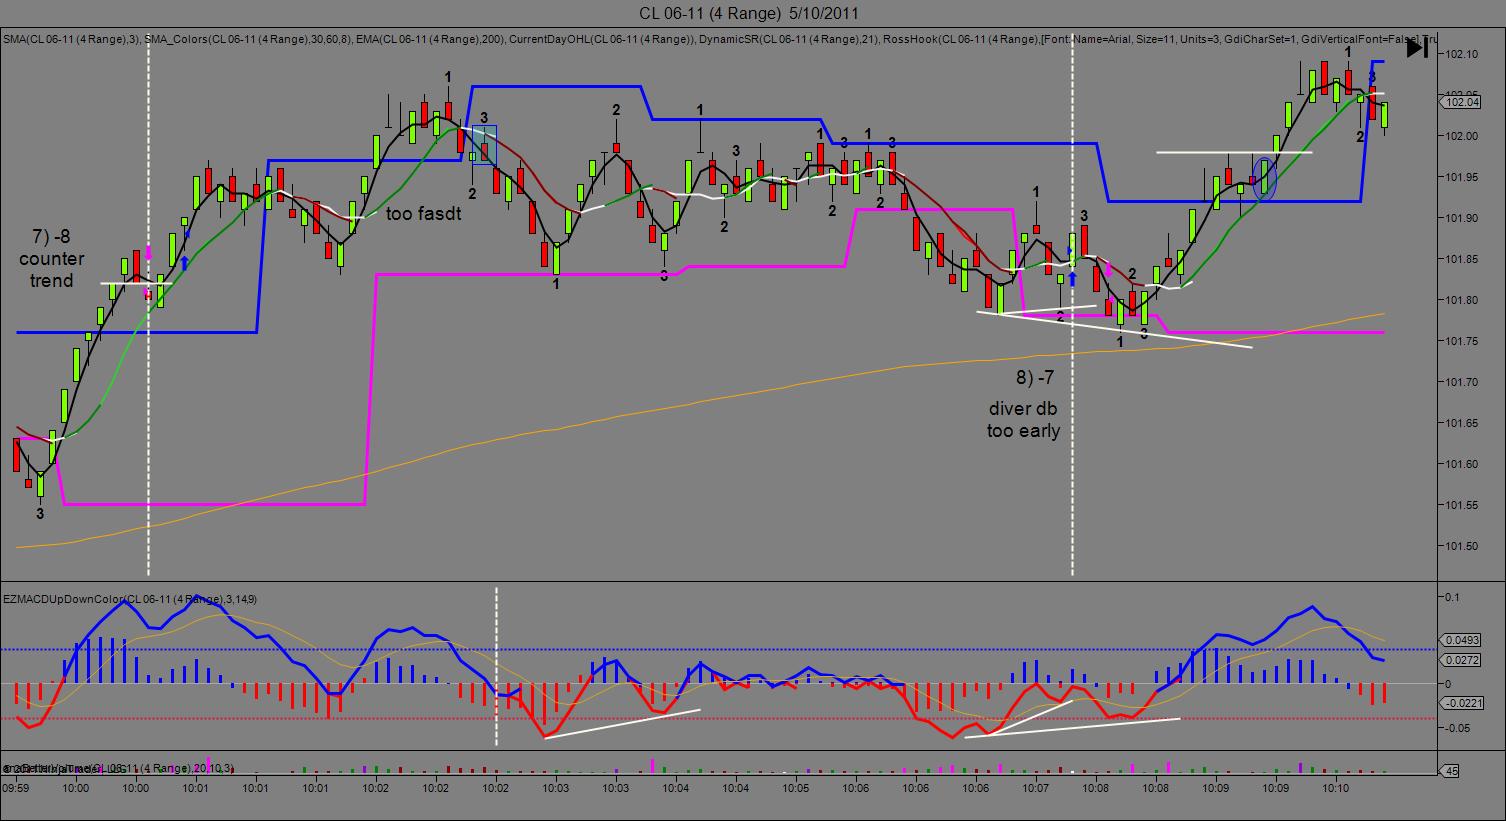
Task: Click the 101.90 price axis label
Action: coord(1461,218)
